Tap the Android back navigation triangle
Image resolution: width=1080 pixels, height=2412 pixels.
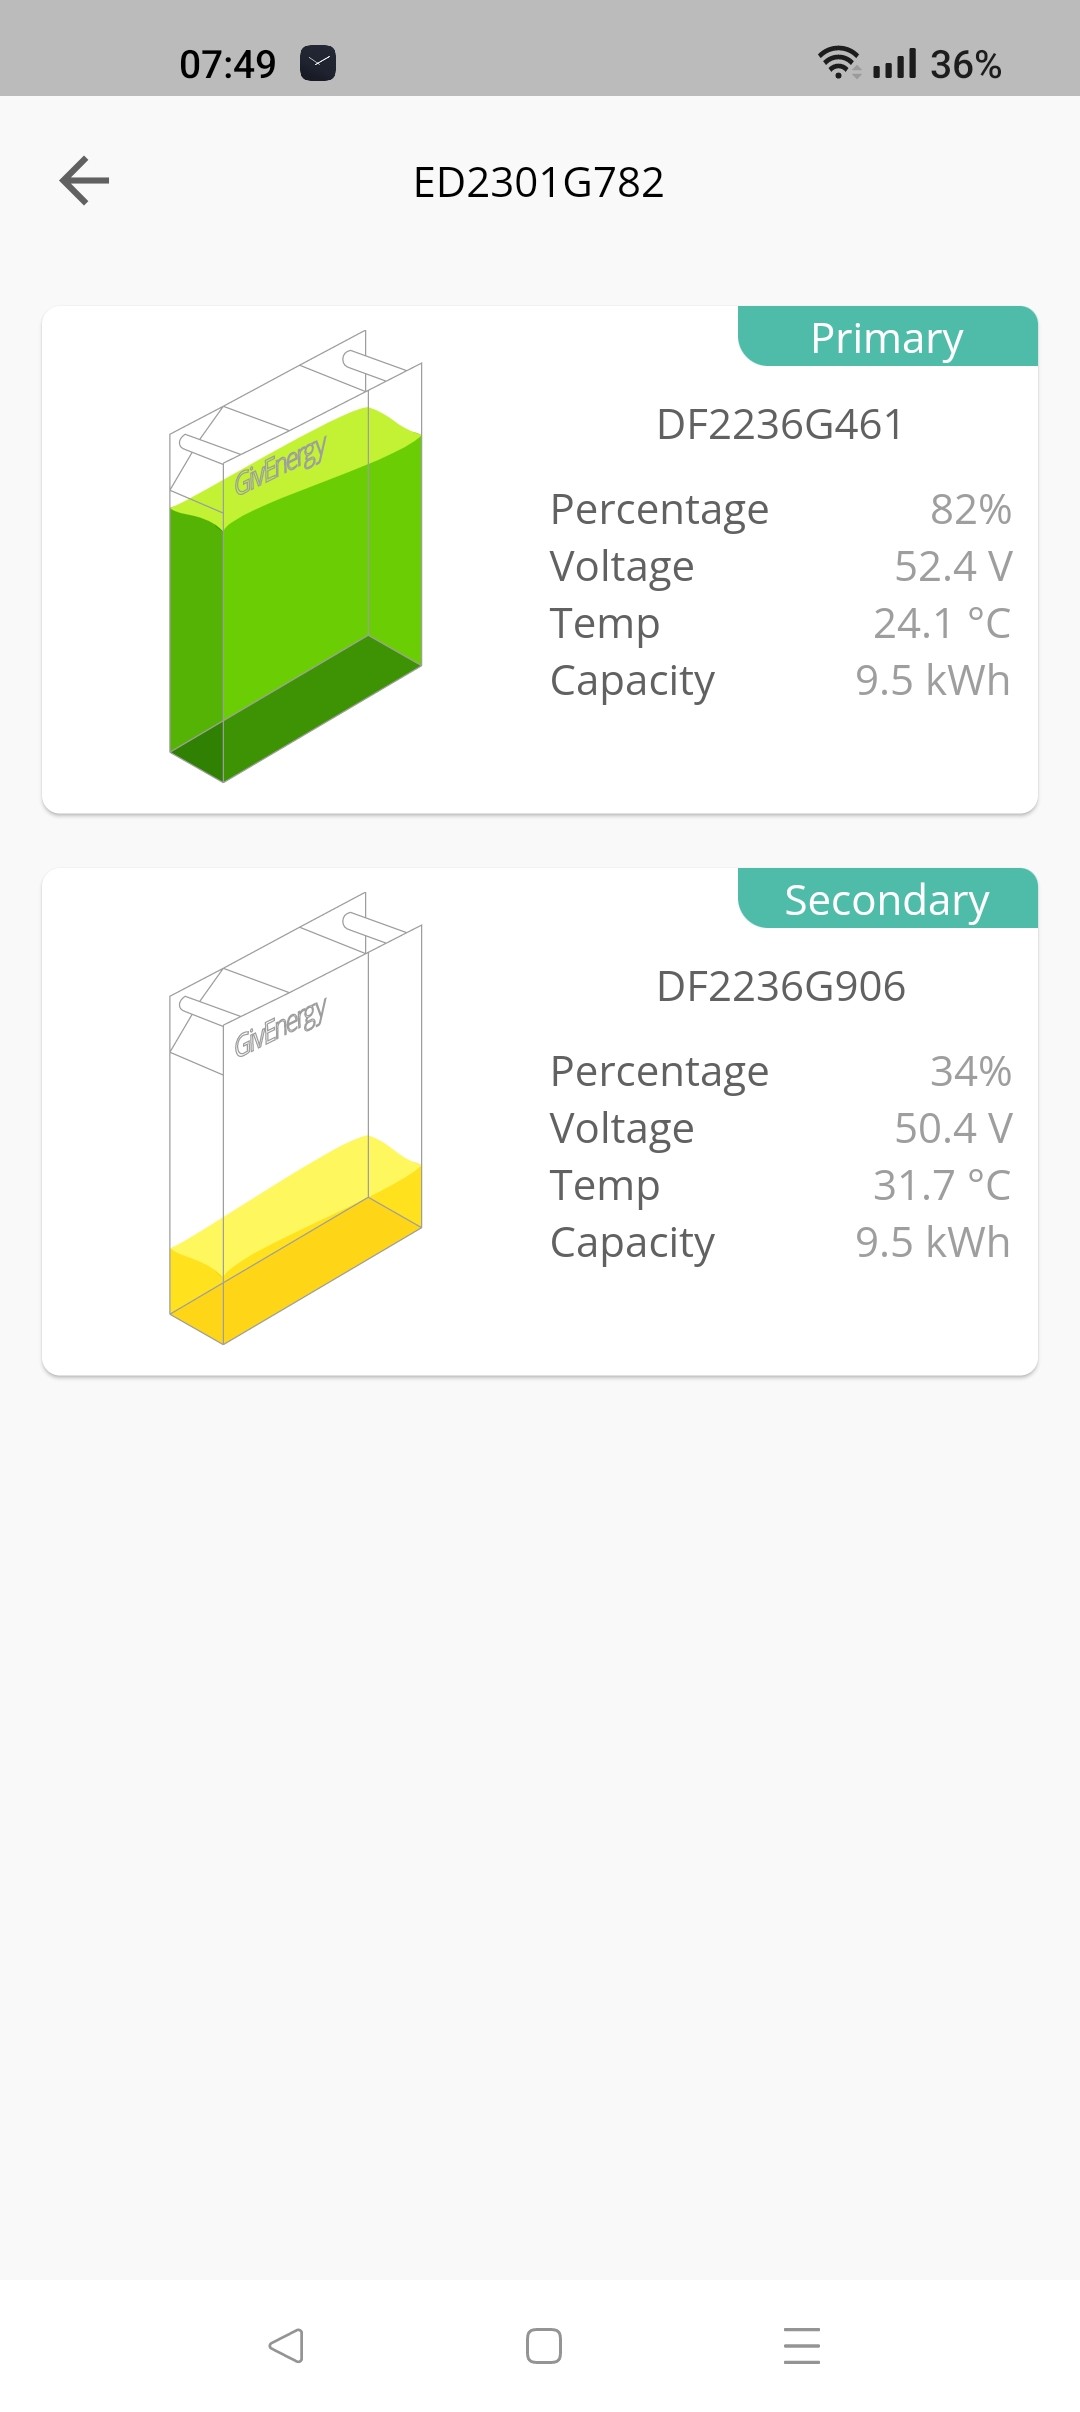pyautogui.click(x=286, y=2345)
